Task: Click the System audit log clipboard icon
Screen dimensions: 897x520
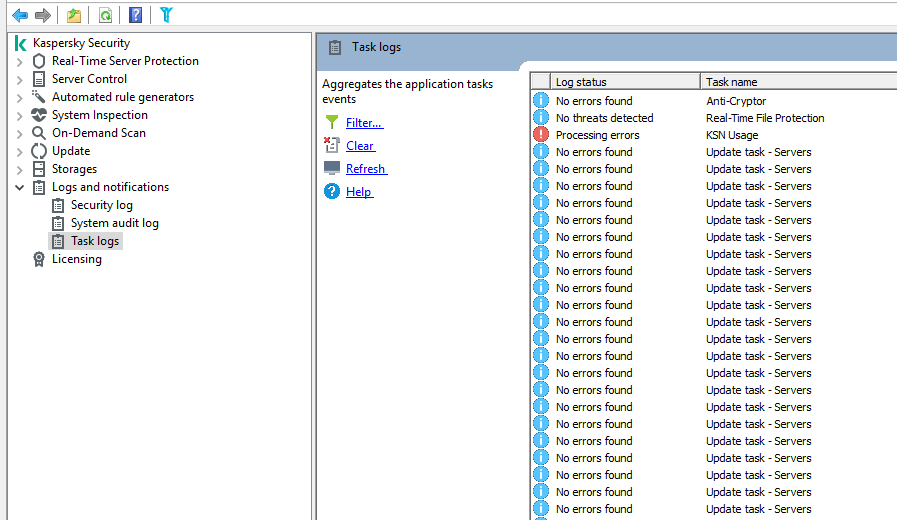Action: (x=58, y=223)
